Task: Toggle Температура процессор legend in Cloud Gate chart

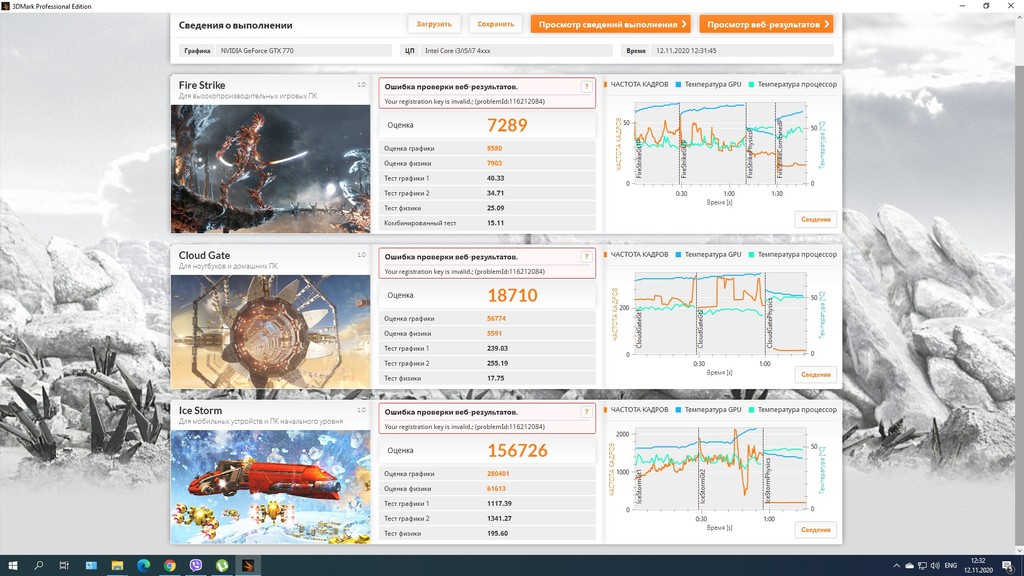Action: coord(793,255)
